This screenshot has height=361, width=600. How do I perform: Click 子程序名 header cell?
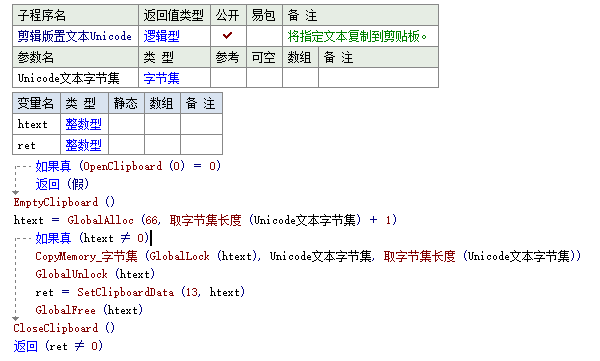75,15
